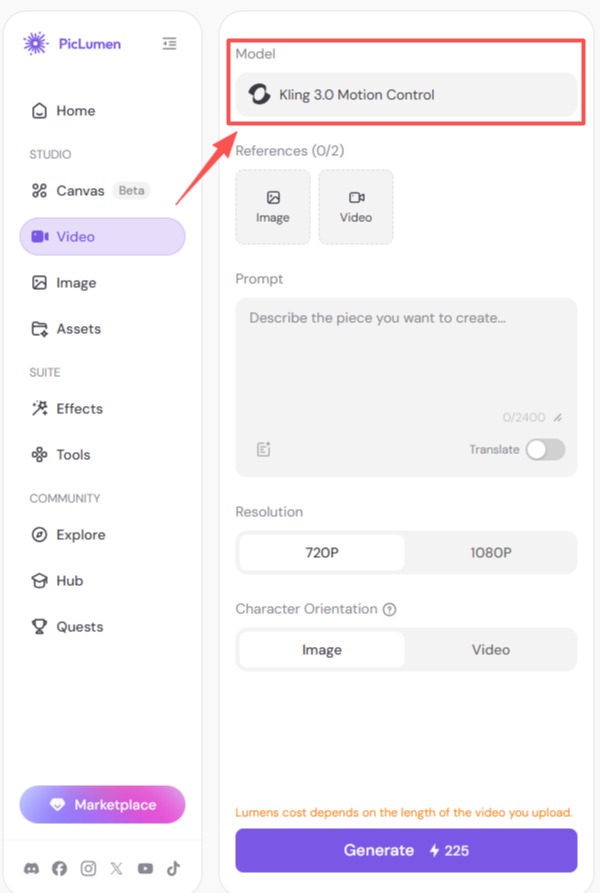Open the TikTok social icon
Screen dimensions: 600x893
click(174, 868)
